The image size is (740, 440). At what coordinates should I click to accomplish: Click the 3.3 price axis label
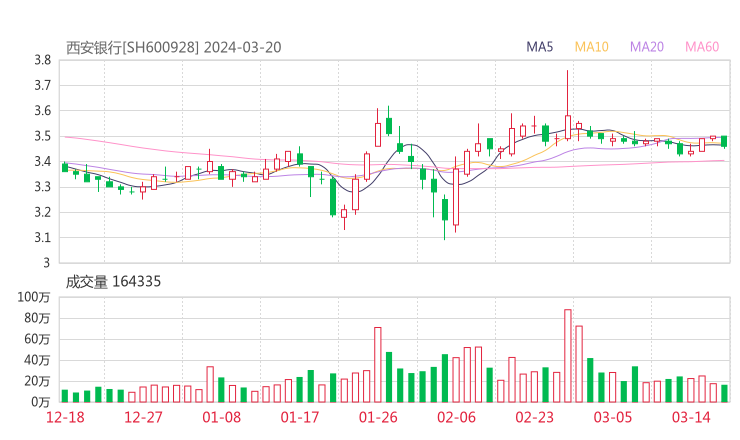(42, 187)
